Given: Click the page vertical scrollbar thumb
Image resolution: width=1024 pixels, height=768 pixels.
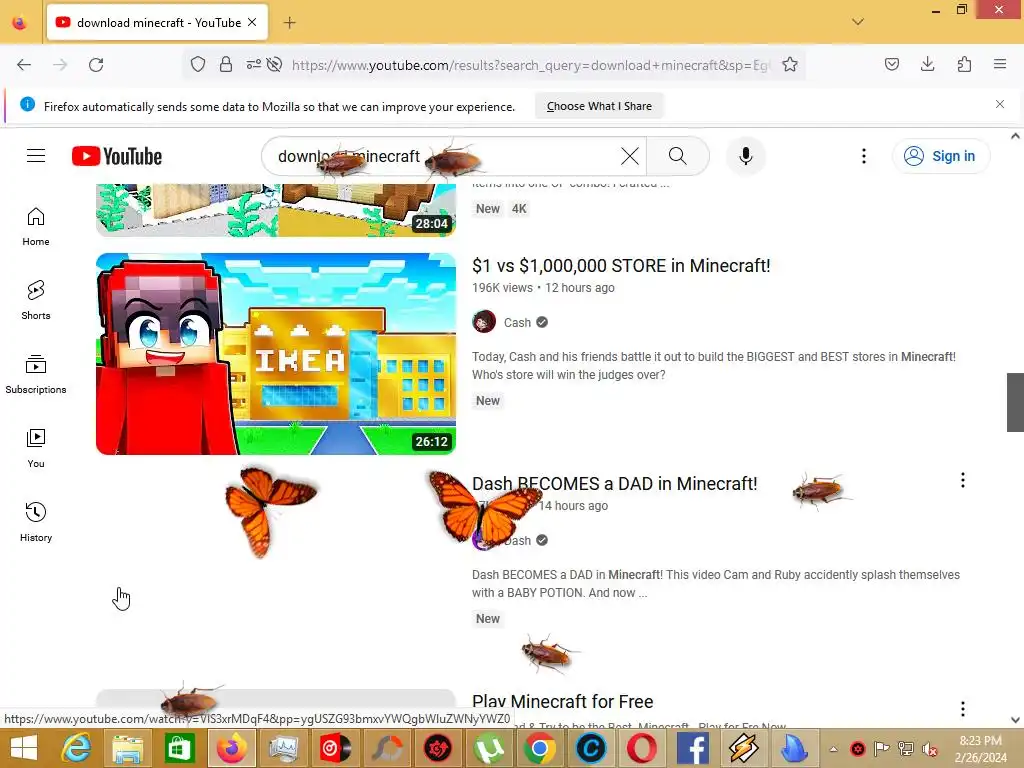Looking at the screenshot, I should coord(1015,402).
